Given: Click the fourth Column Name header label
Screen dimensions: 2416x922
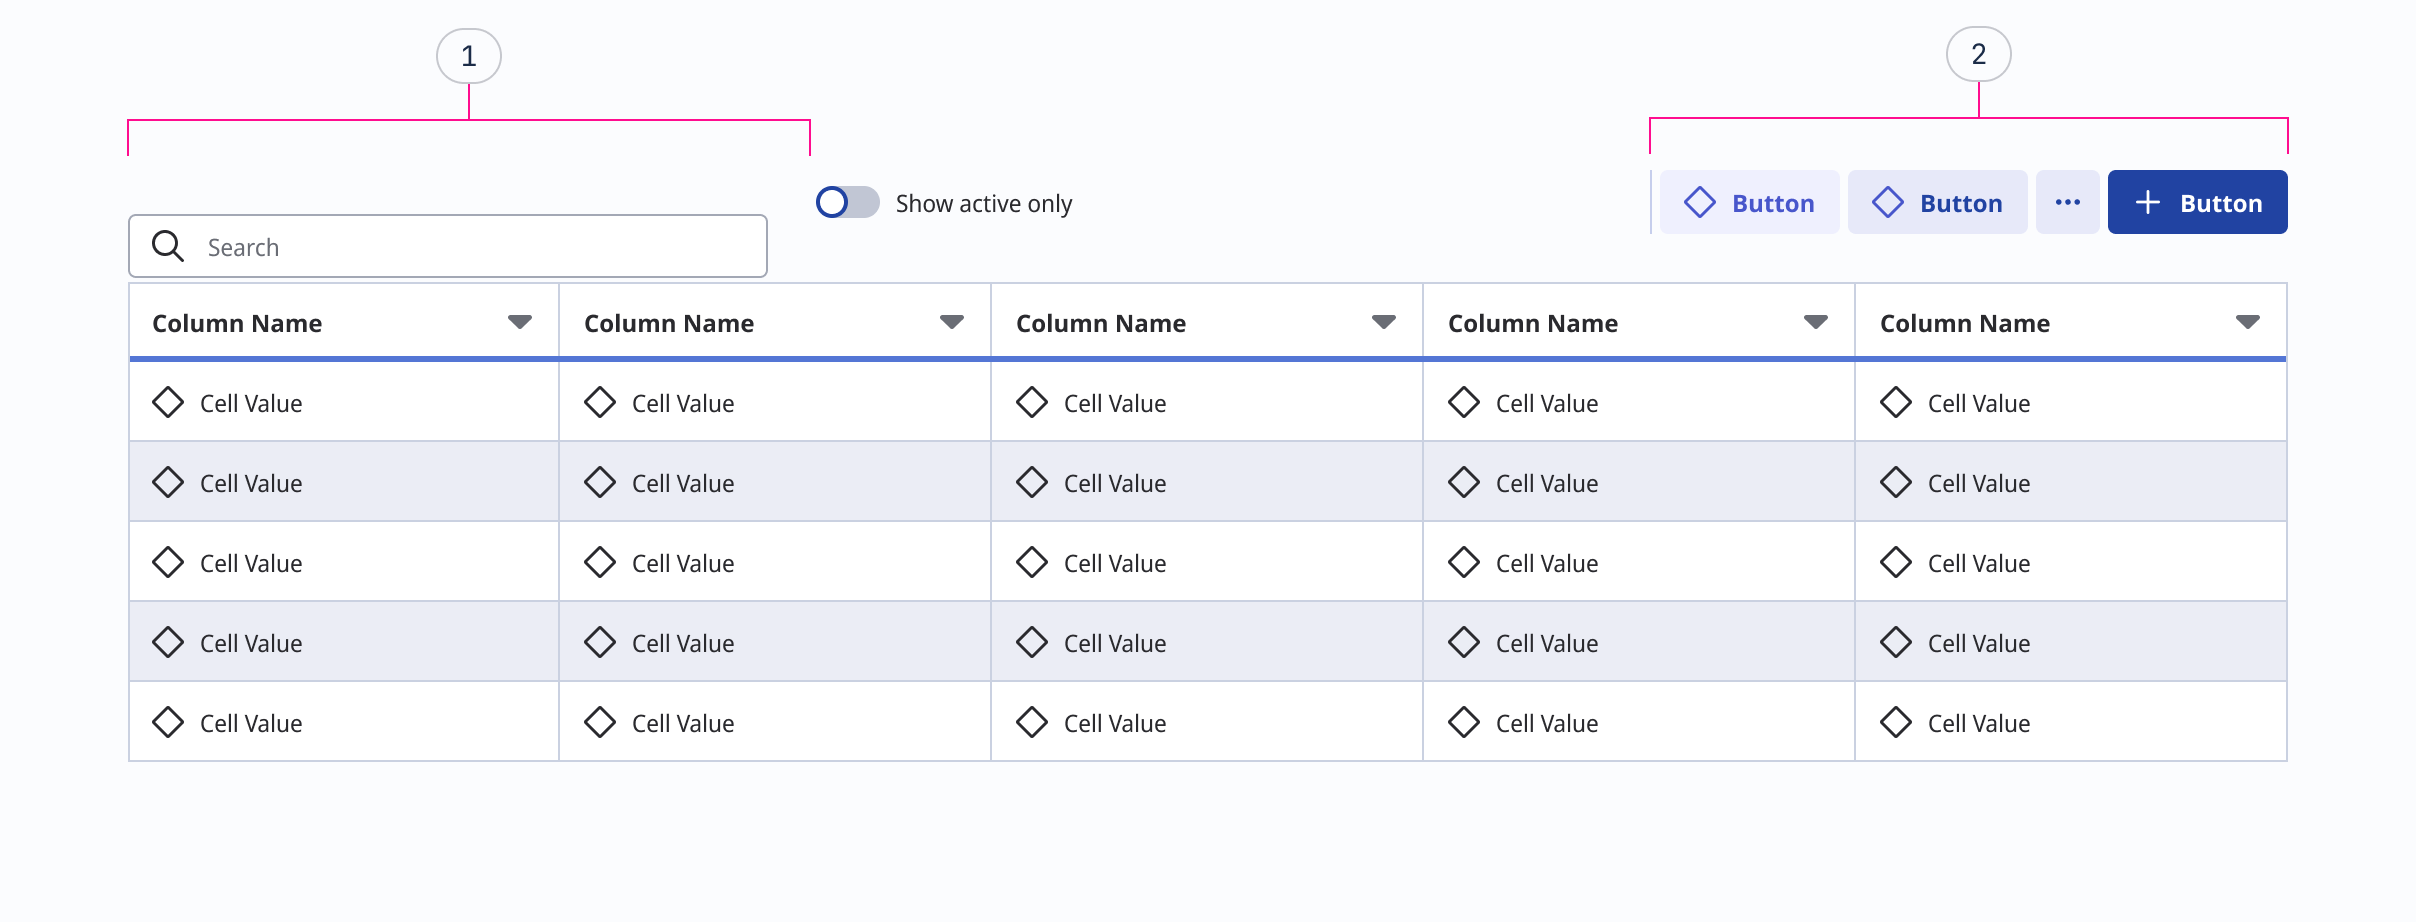Looking at the screenshot, I should tap(1532, 324).
